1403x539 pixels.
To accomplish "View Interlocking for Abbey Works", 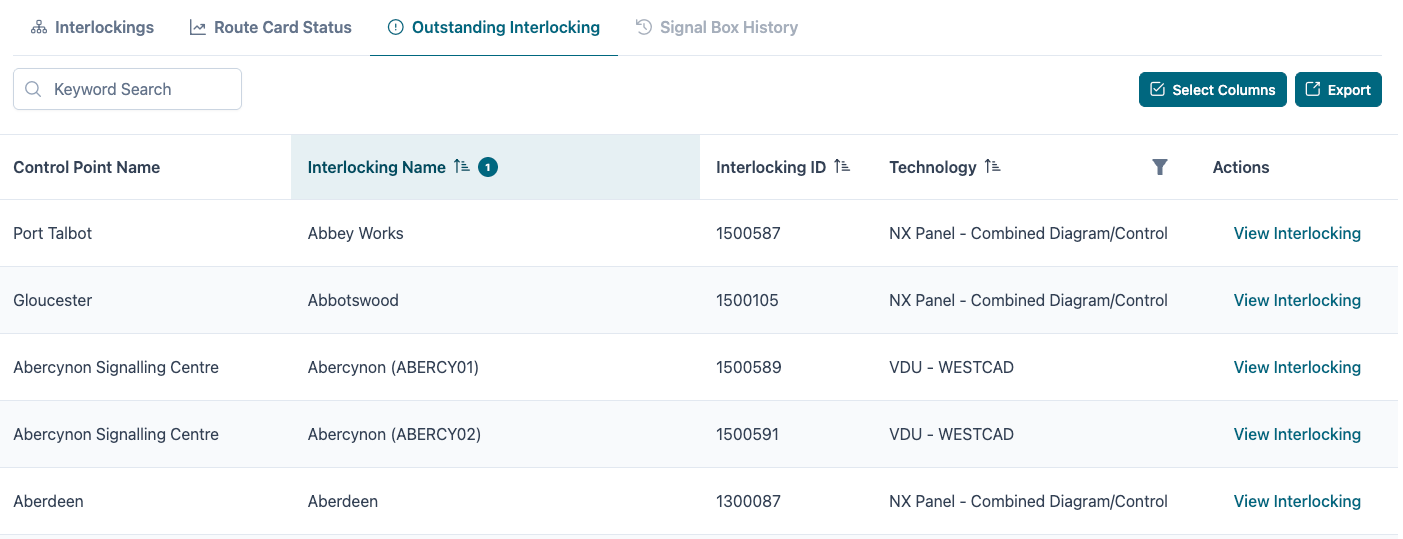I will click(1296, 233).
